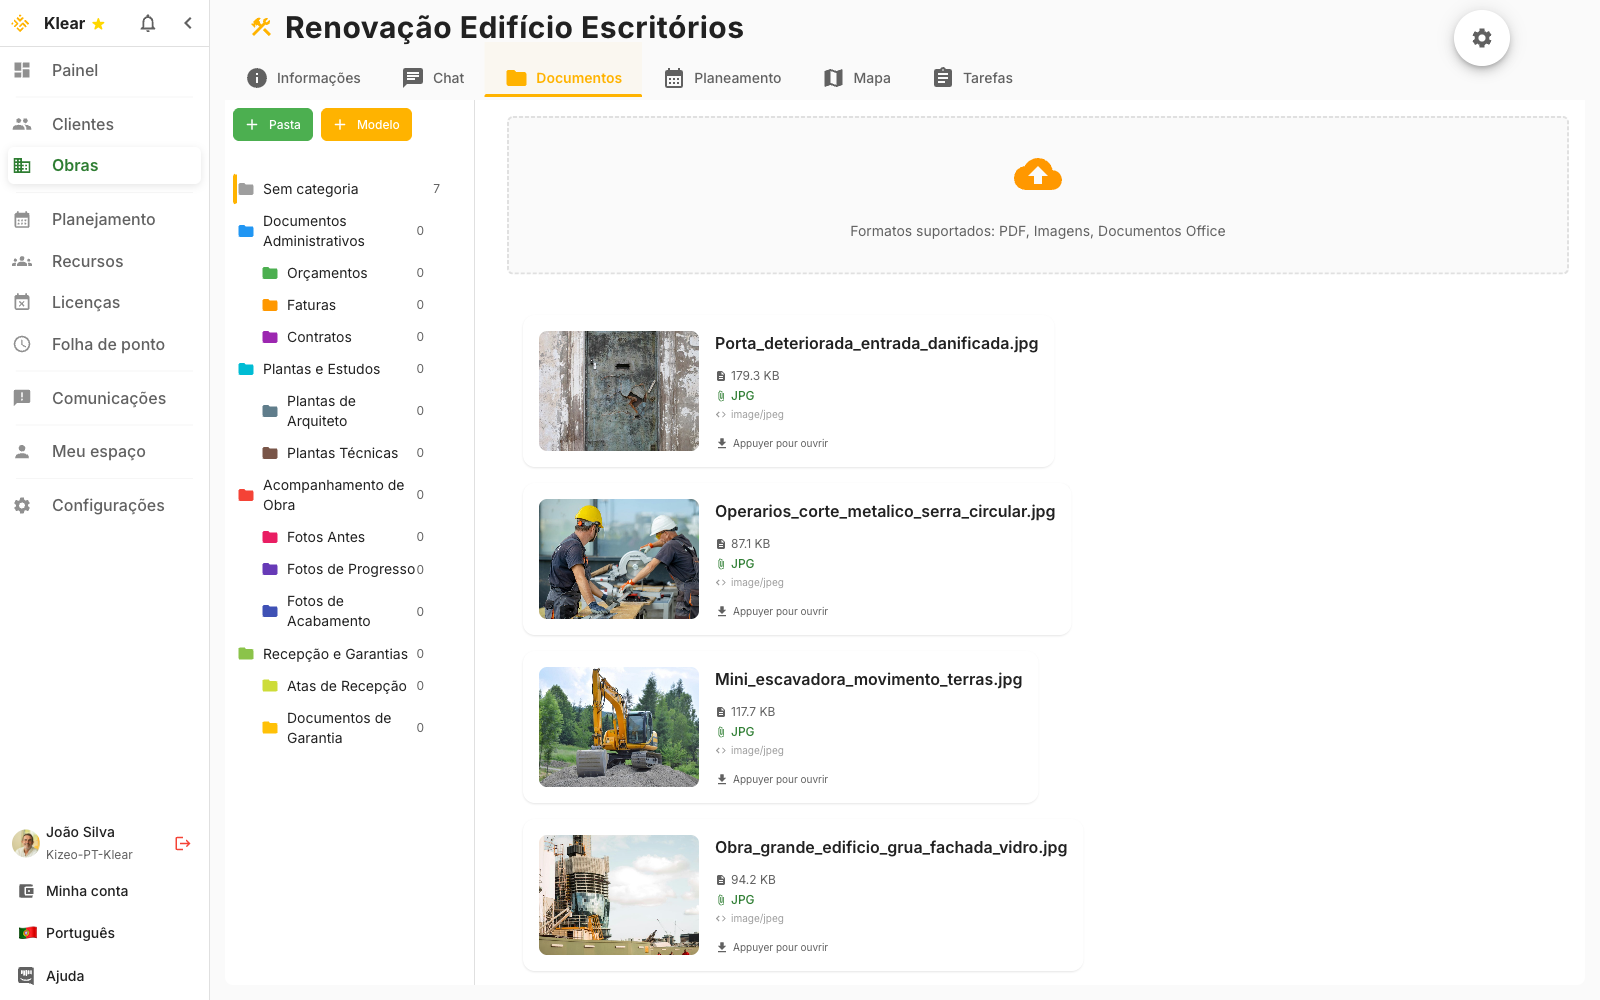1600x1000 pixels.
Task: Click the notifications bell icon
Action: [x=147, y=22]
